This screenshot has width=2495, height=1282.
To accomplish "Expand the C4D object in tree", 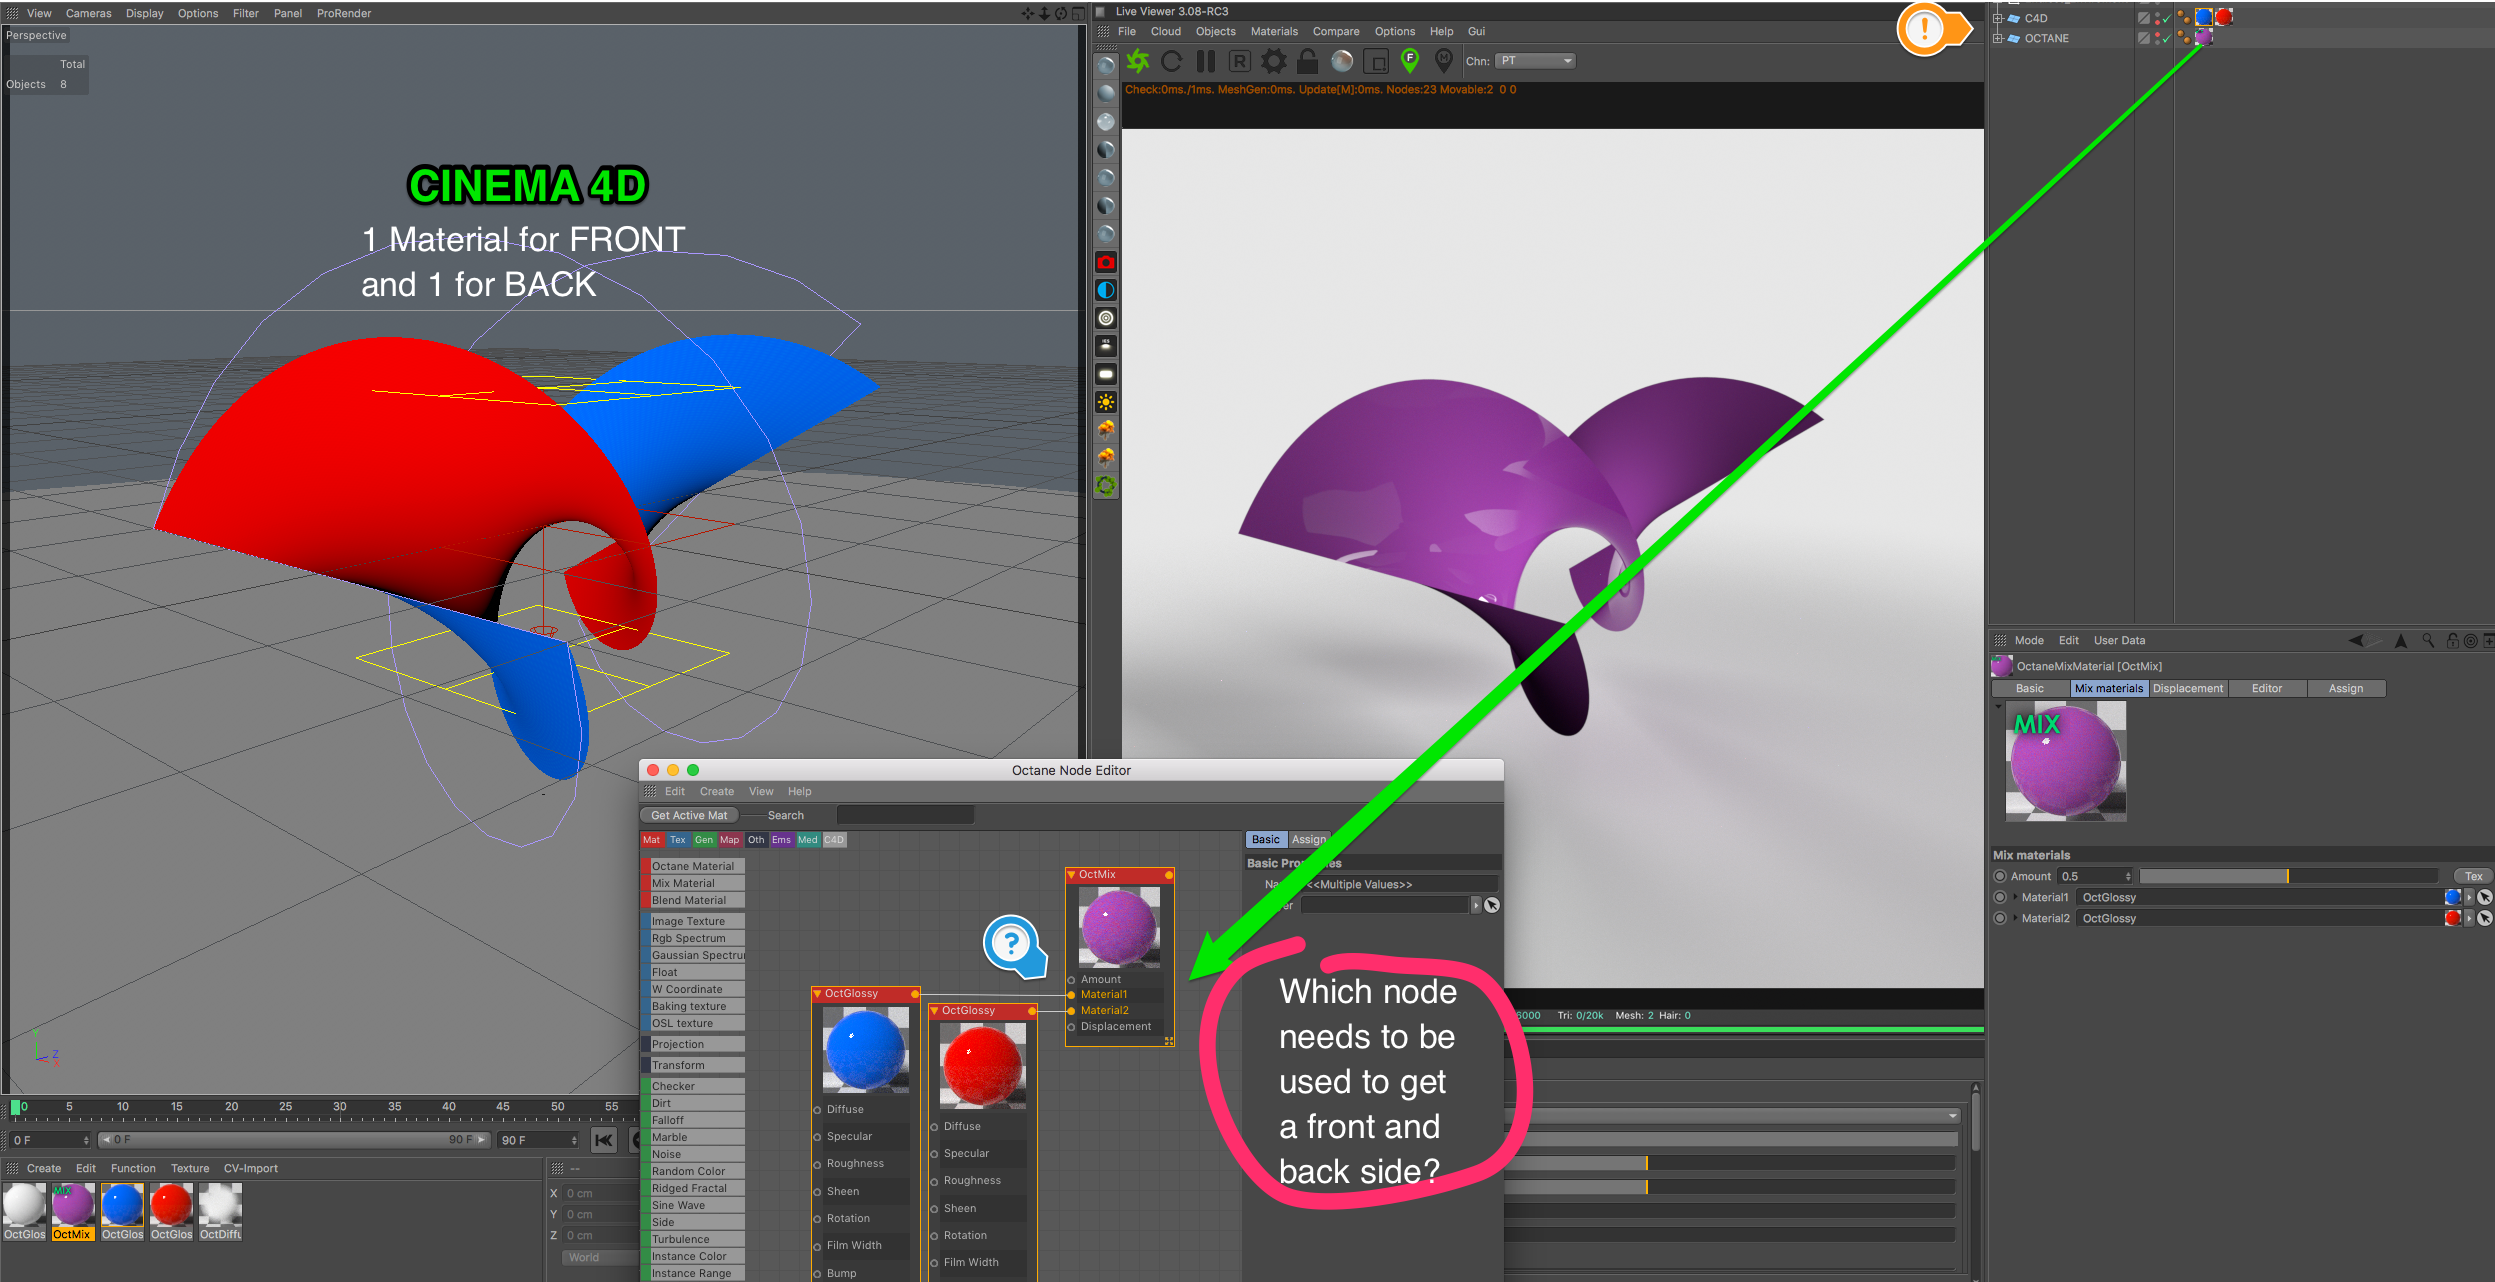I will 1998,18.
